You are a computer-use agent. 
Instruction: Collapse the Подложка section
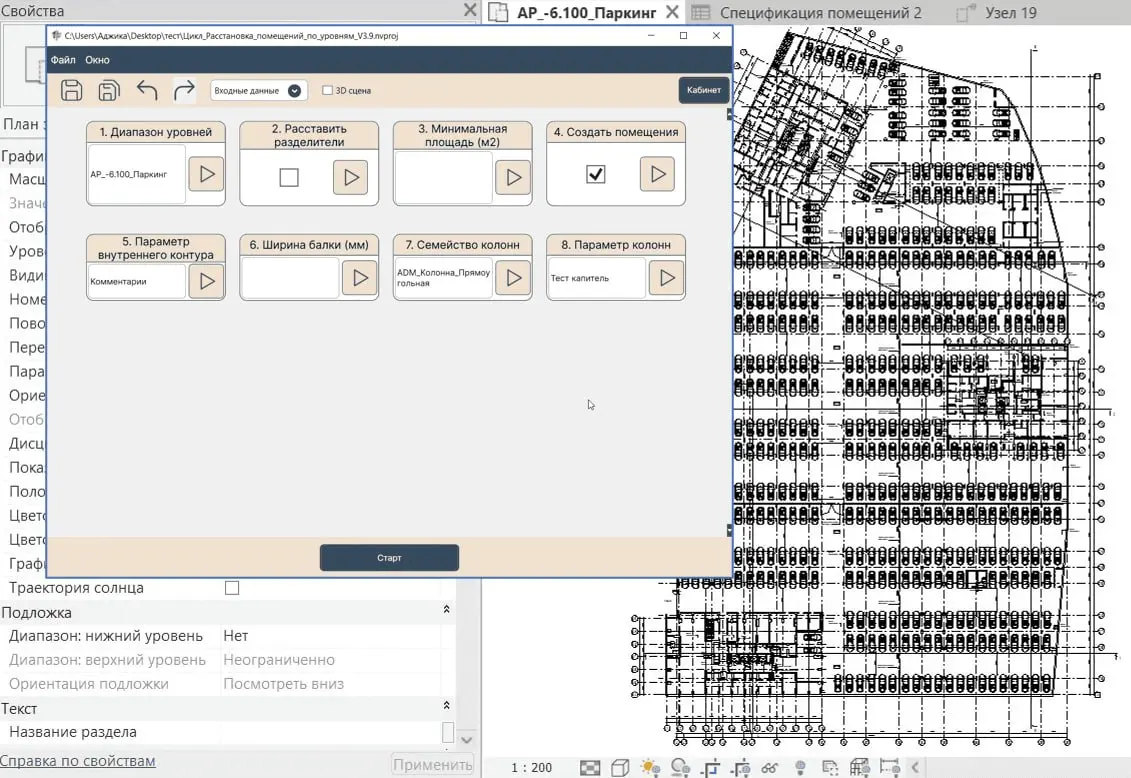[x=446, y=610]
